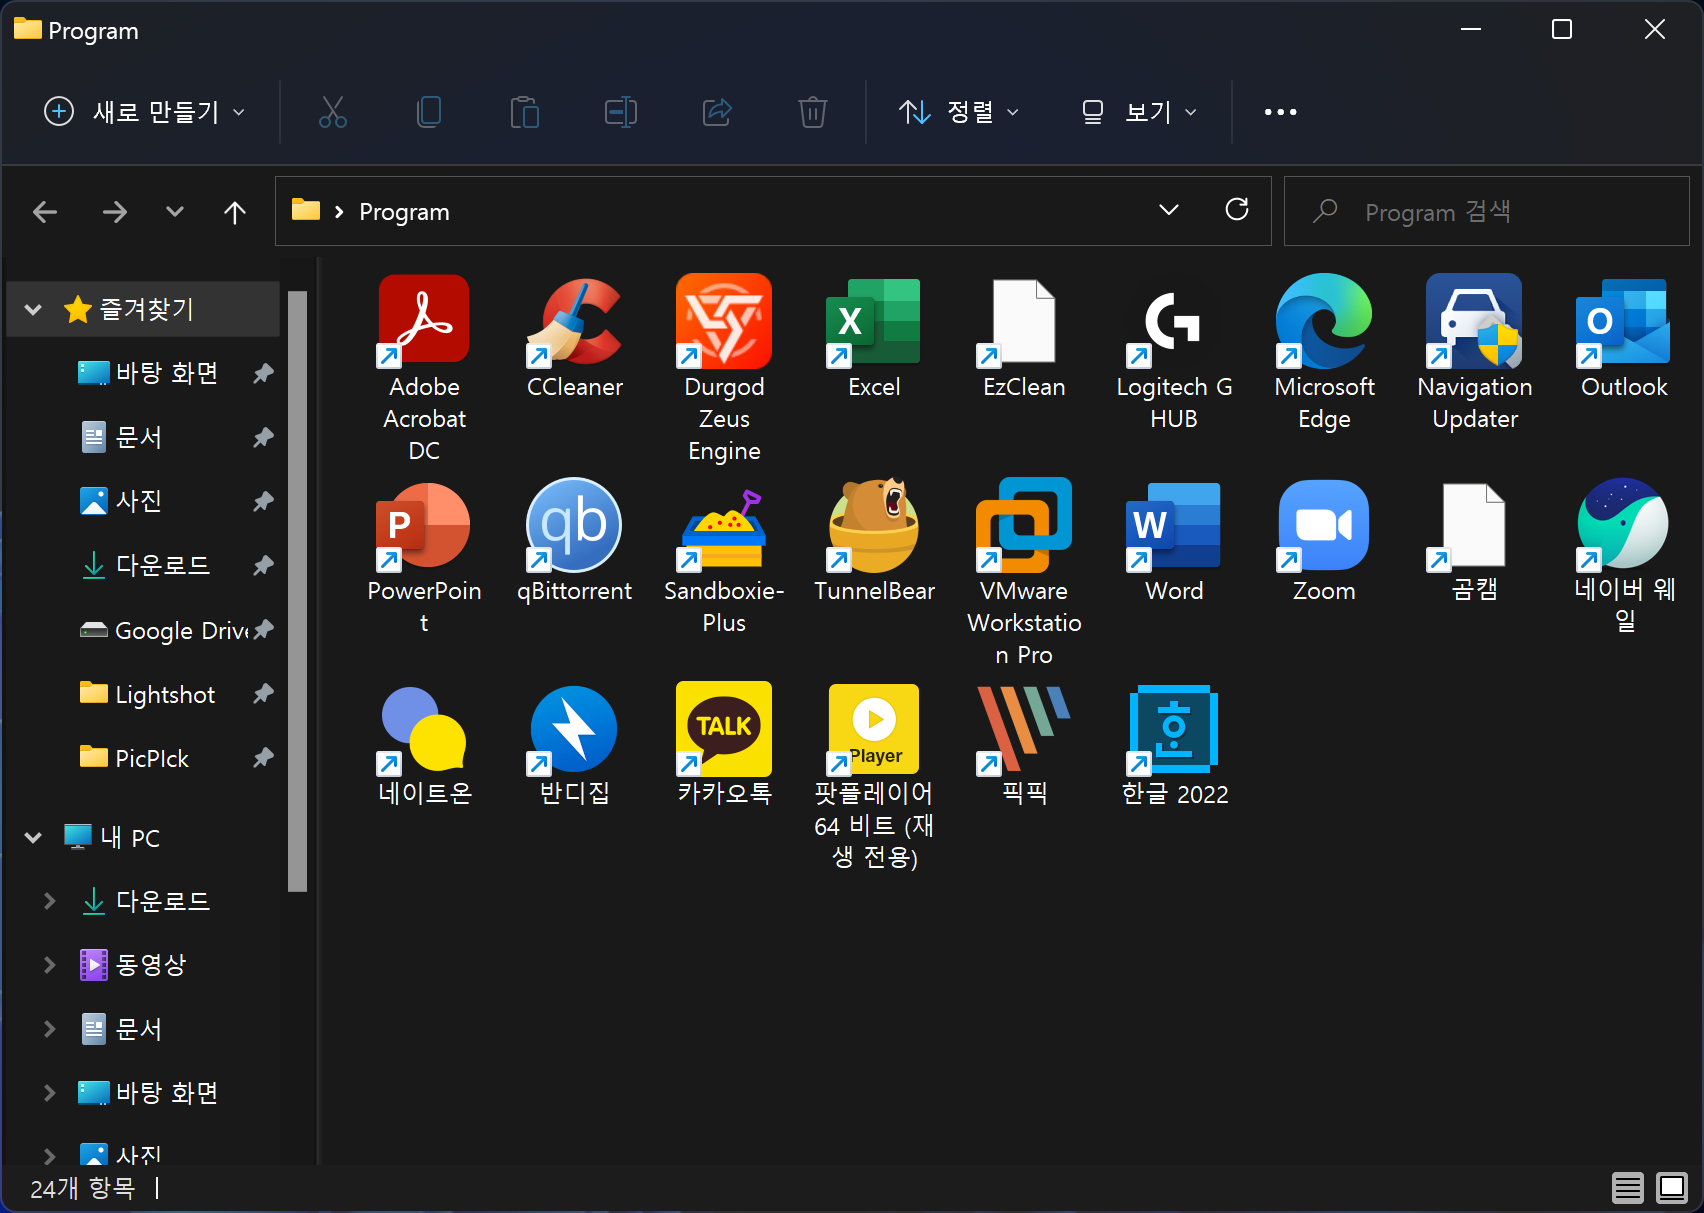
Task: Click the Logitech G HUB shortcut
Action: [x=1174, y=322]
